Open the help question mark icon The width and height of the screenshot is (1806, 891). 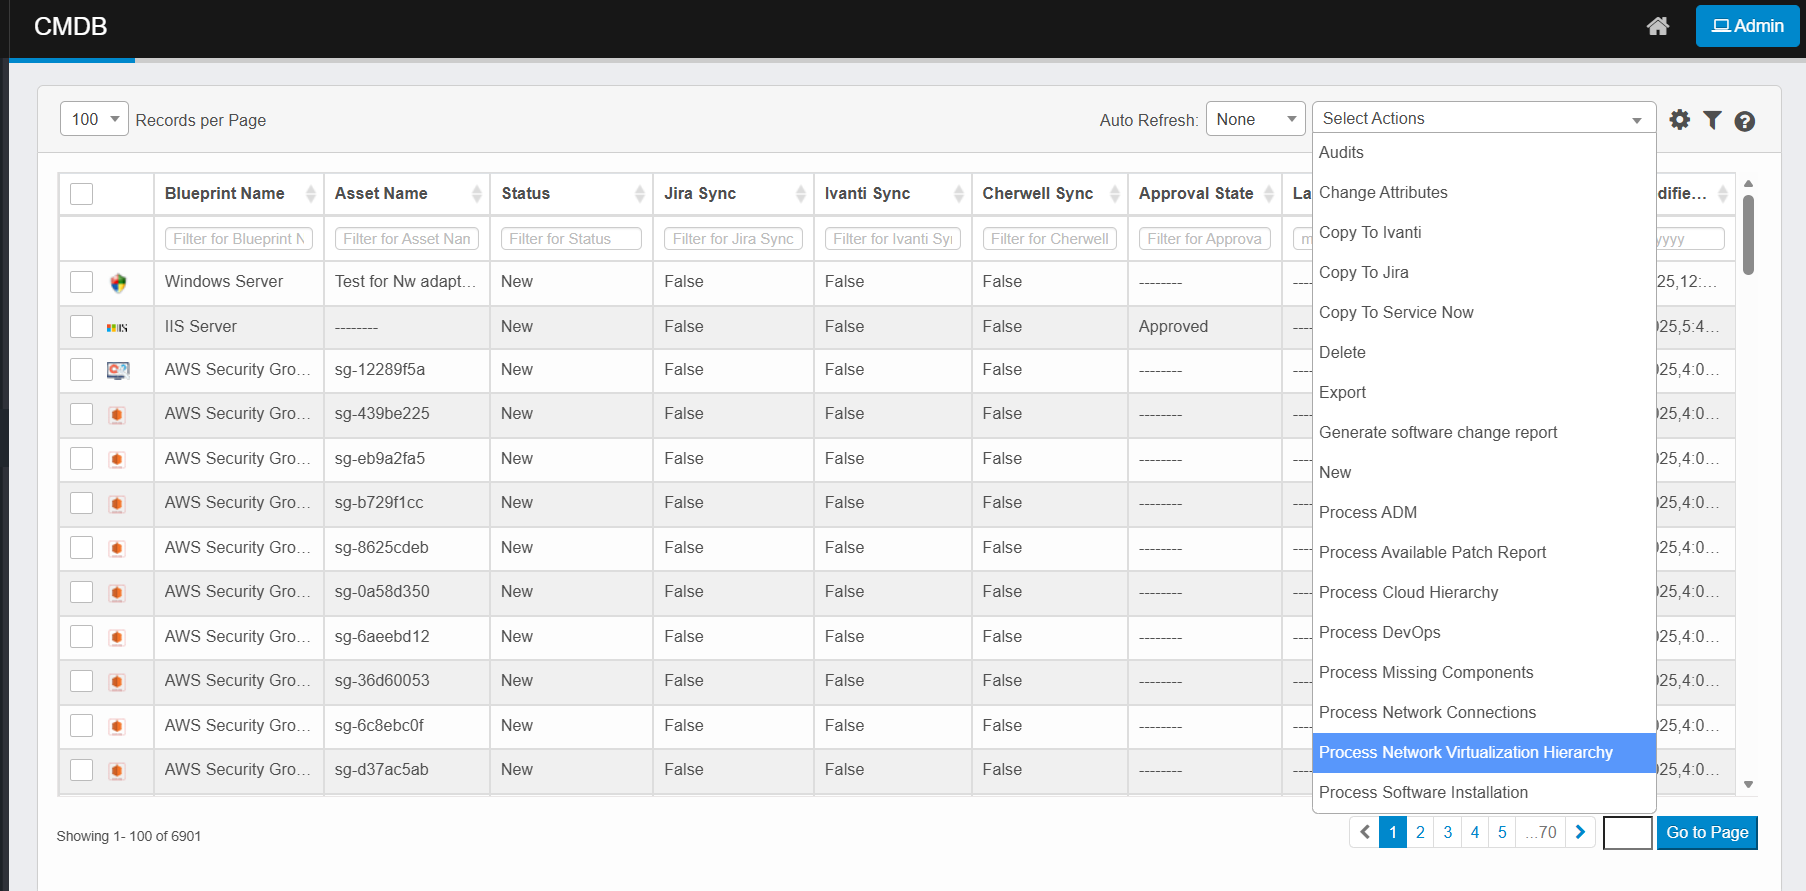pos(1744,121)
